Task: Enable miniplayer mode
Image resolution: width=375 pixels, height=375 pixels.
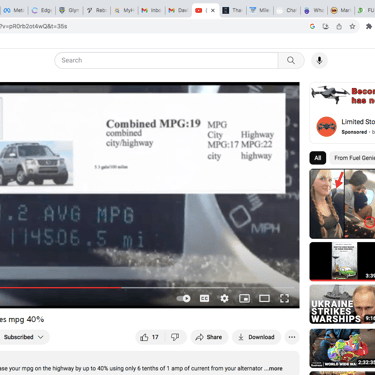Action: pos(244,298)
